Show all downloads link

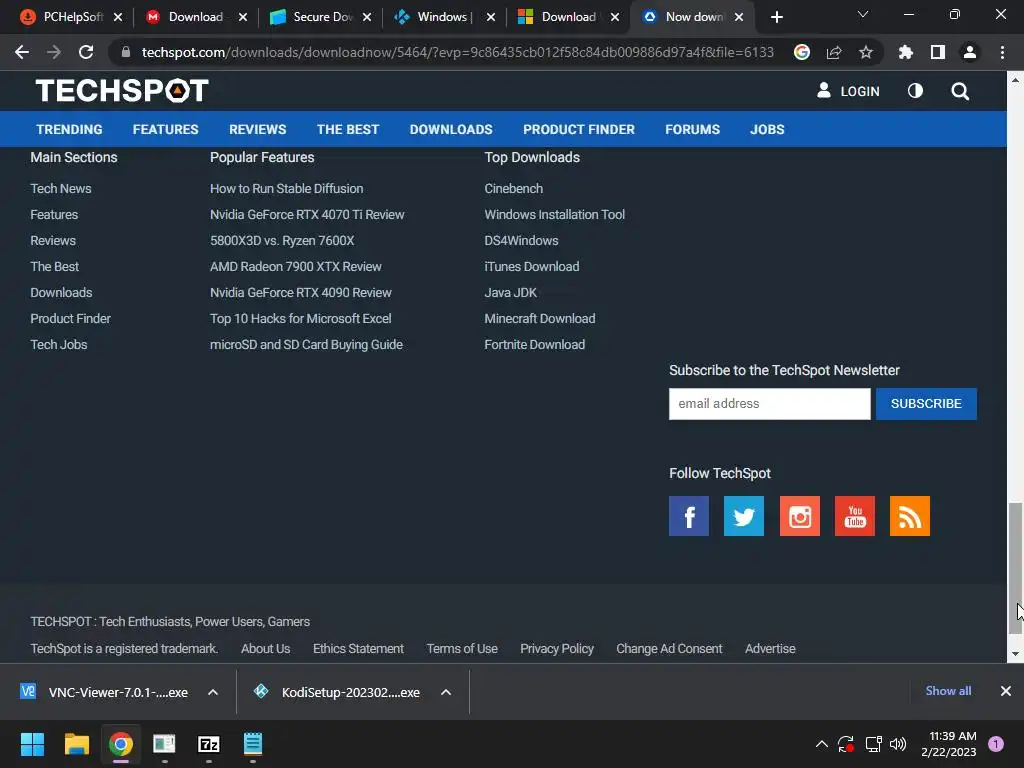pos(948,691)
